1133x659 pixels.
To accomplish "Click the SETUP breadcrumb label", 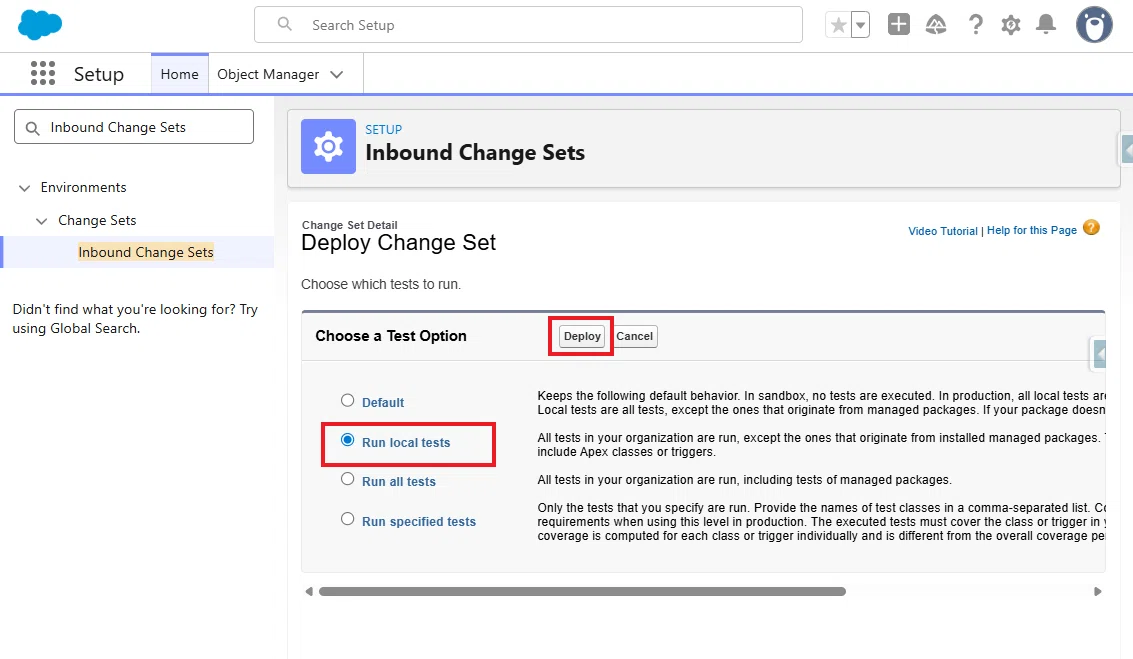I will [x=383, y=129].
